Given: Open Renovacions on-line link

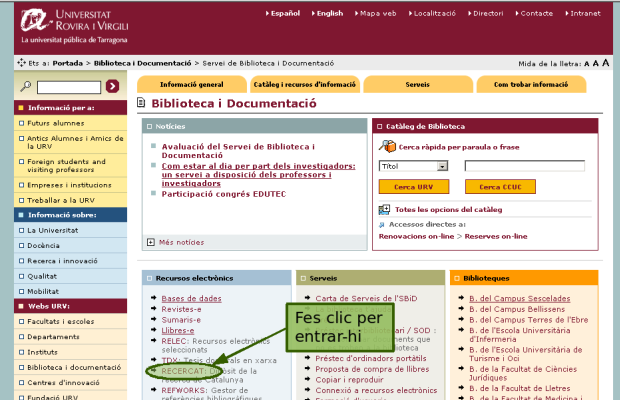Looking at the screenshot, I should [416, 236].
